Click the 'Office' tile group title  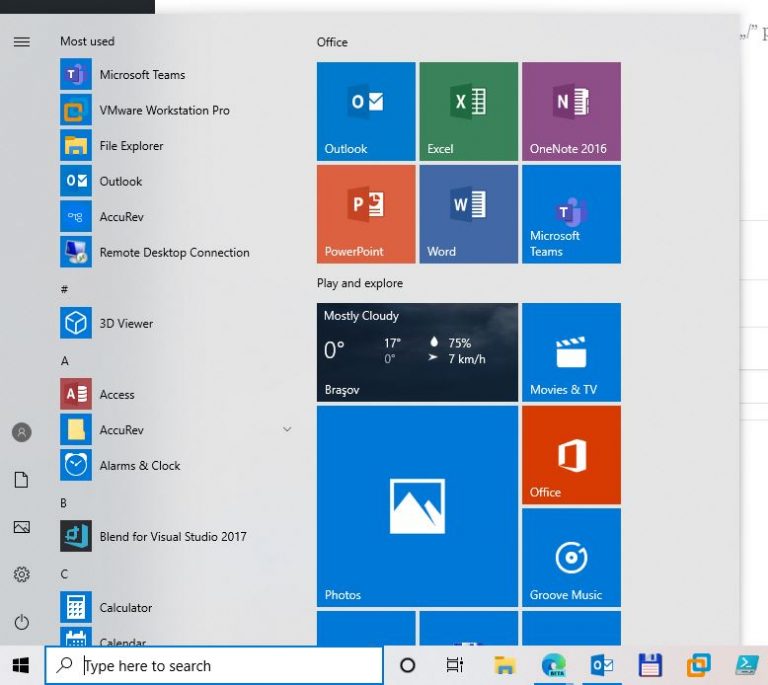coord(332,42)
